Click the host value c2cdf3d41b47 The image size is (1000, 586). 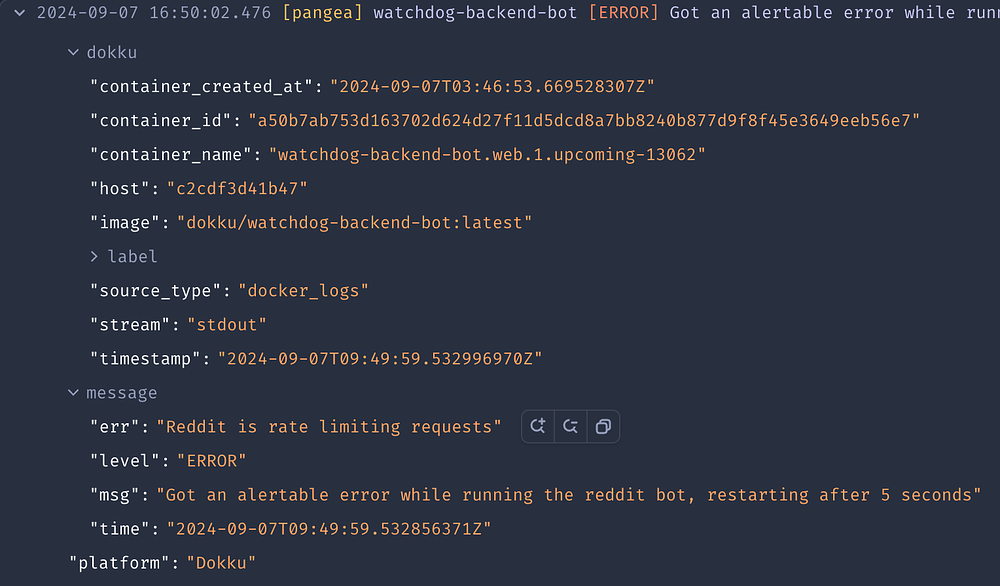point(237,189)
